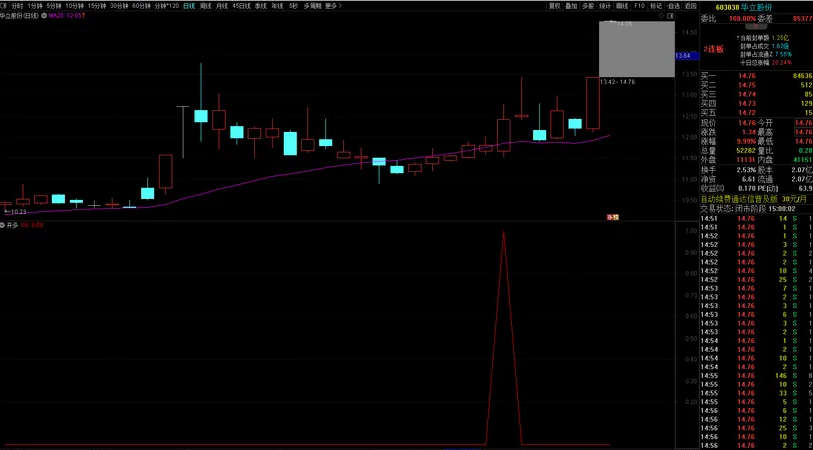Select the 月线 monthly chart tab

pyautogui.click(x=222, y=6)
